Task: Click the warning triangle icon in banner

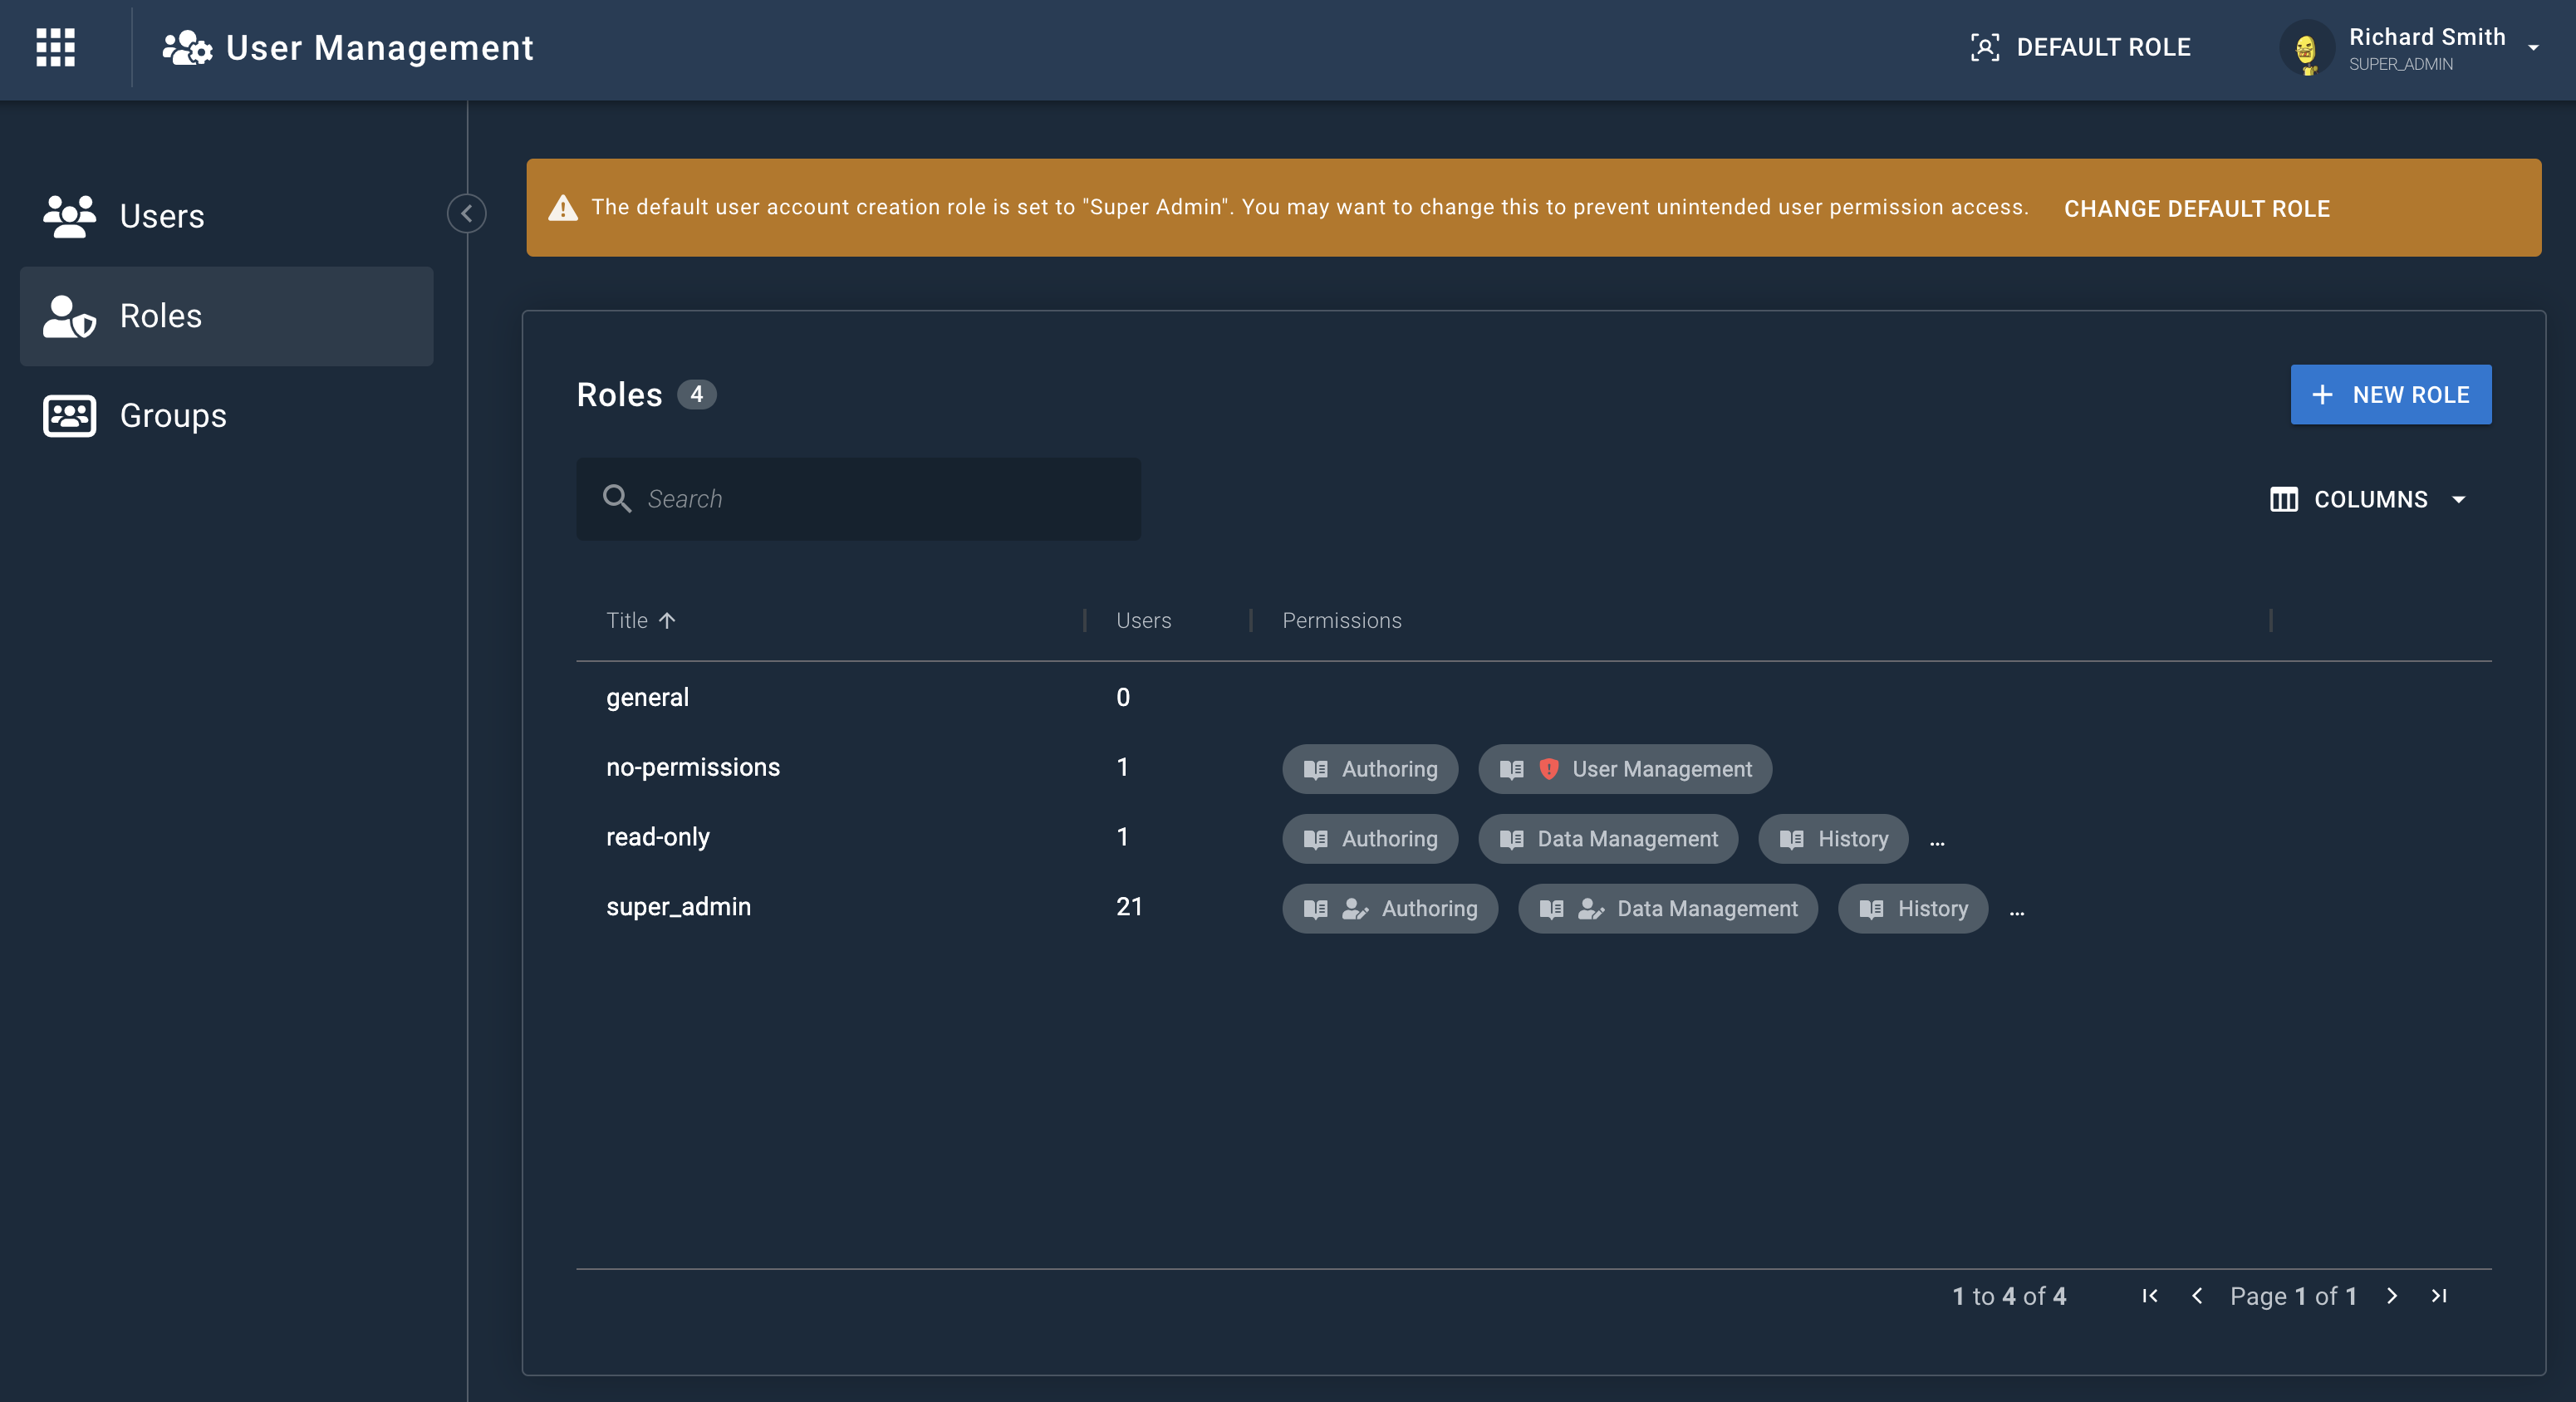Action: point(563,208)
